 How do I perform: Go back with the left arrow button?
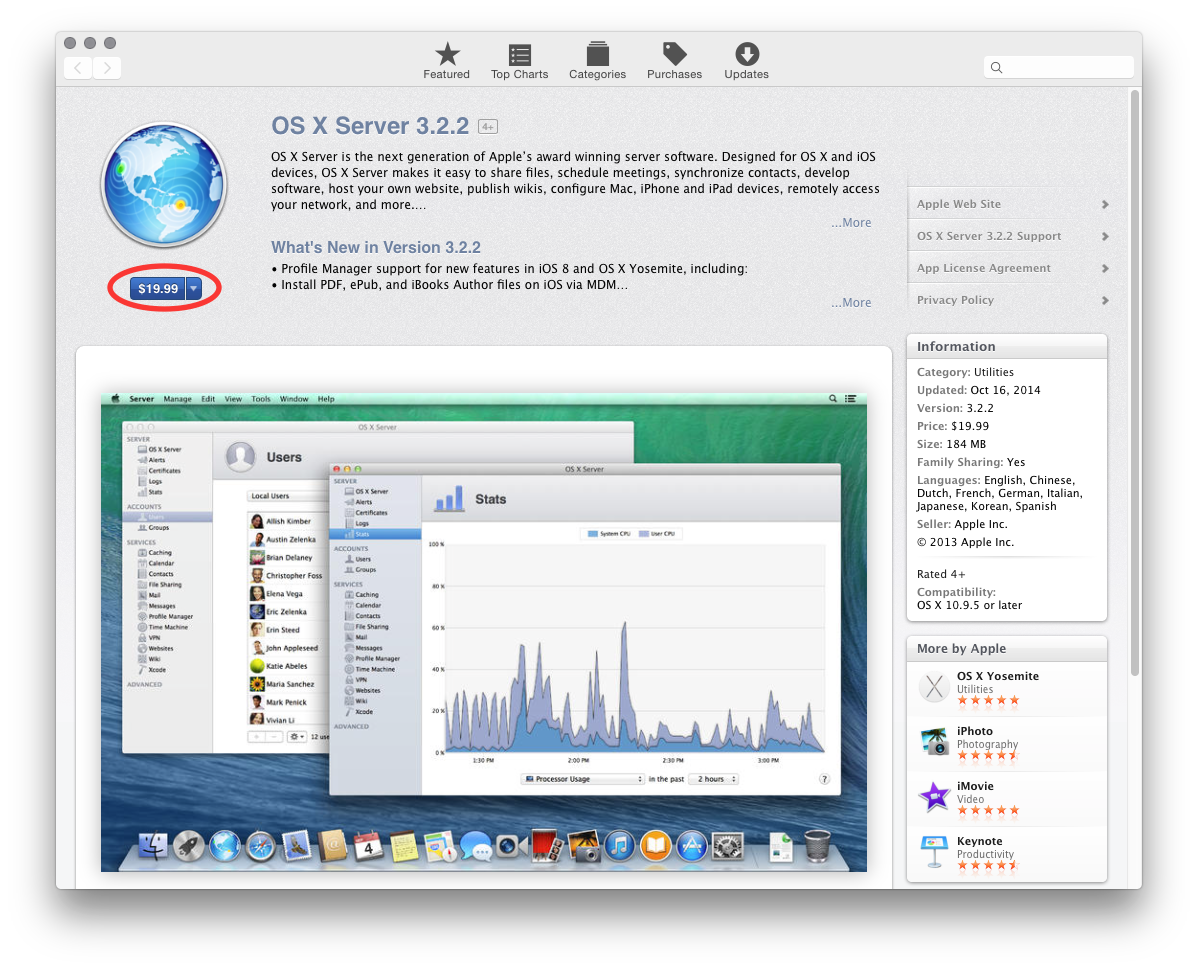pyautogui.click(x=78, y=68)
